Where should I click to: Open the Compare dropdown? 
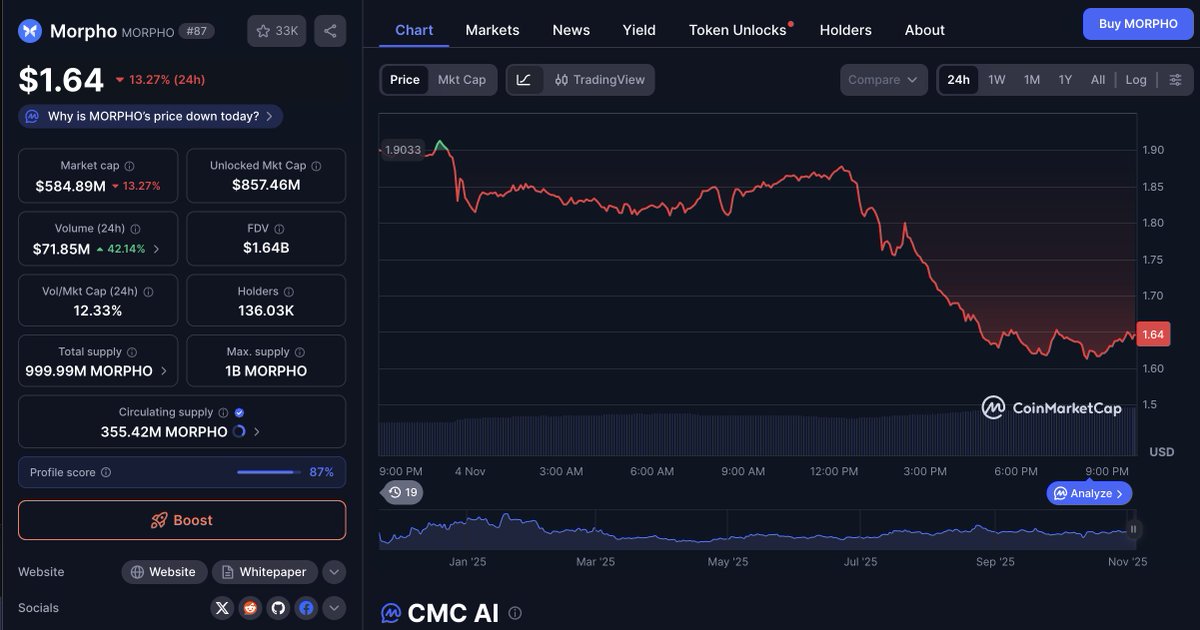[x=884, y=80]
